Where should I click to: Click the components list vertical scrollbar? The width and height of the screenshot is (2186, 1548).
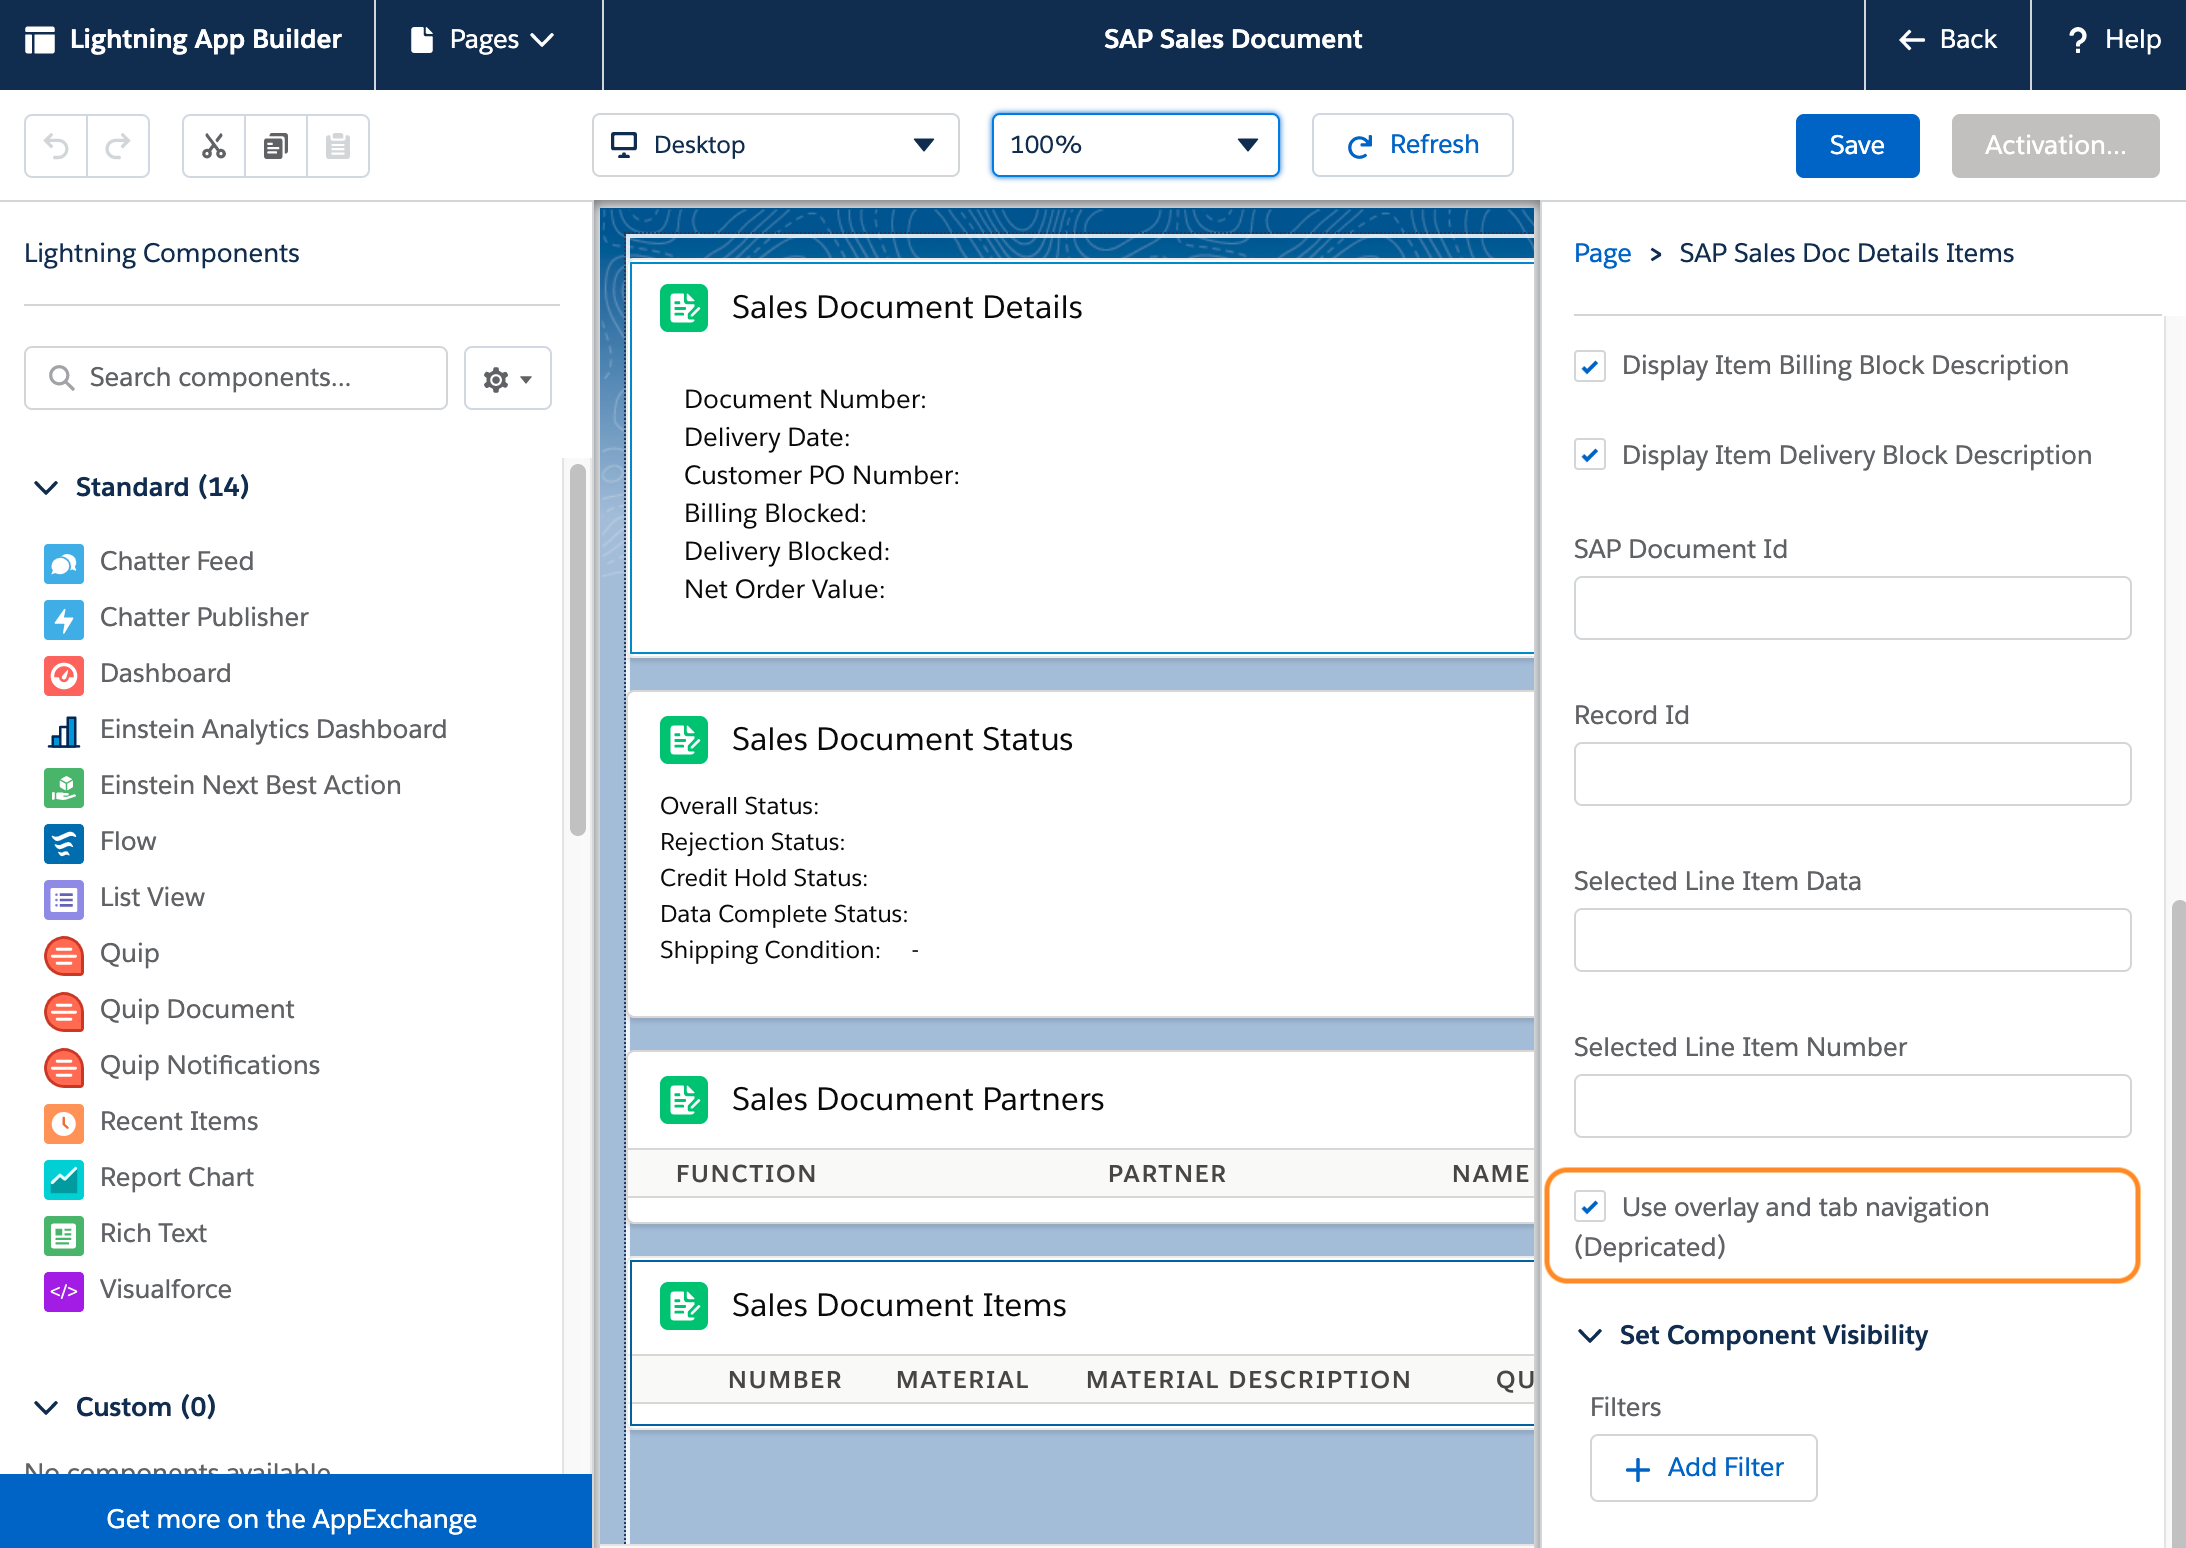point(577,650)
